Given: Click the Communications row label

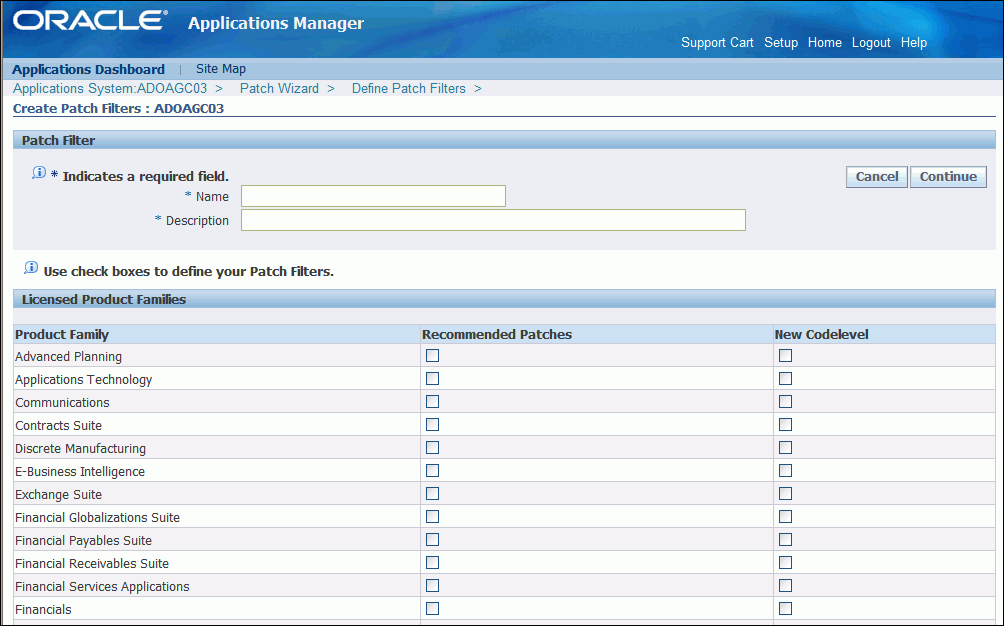Looking at the screenshot, I should click(x=62, y=403).
